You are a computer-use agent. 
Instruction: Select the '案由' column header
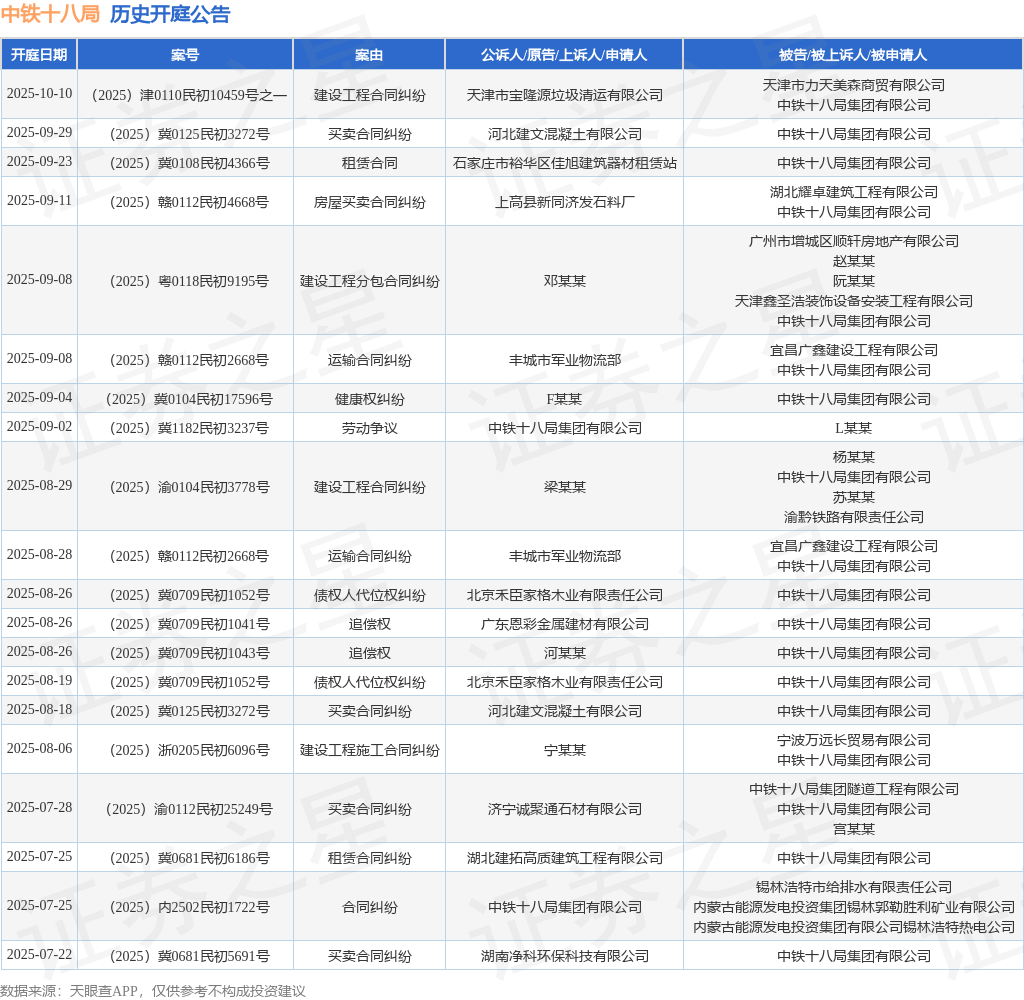tap(369, 55)
